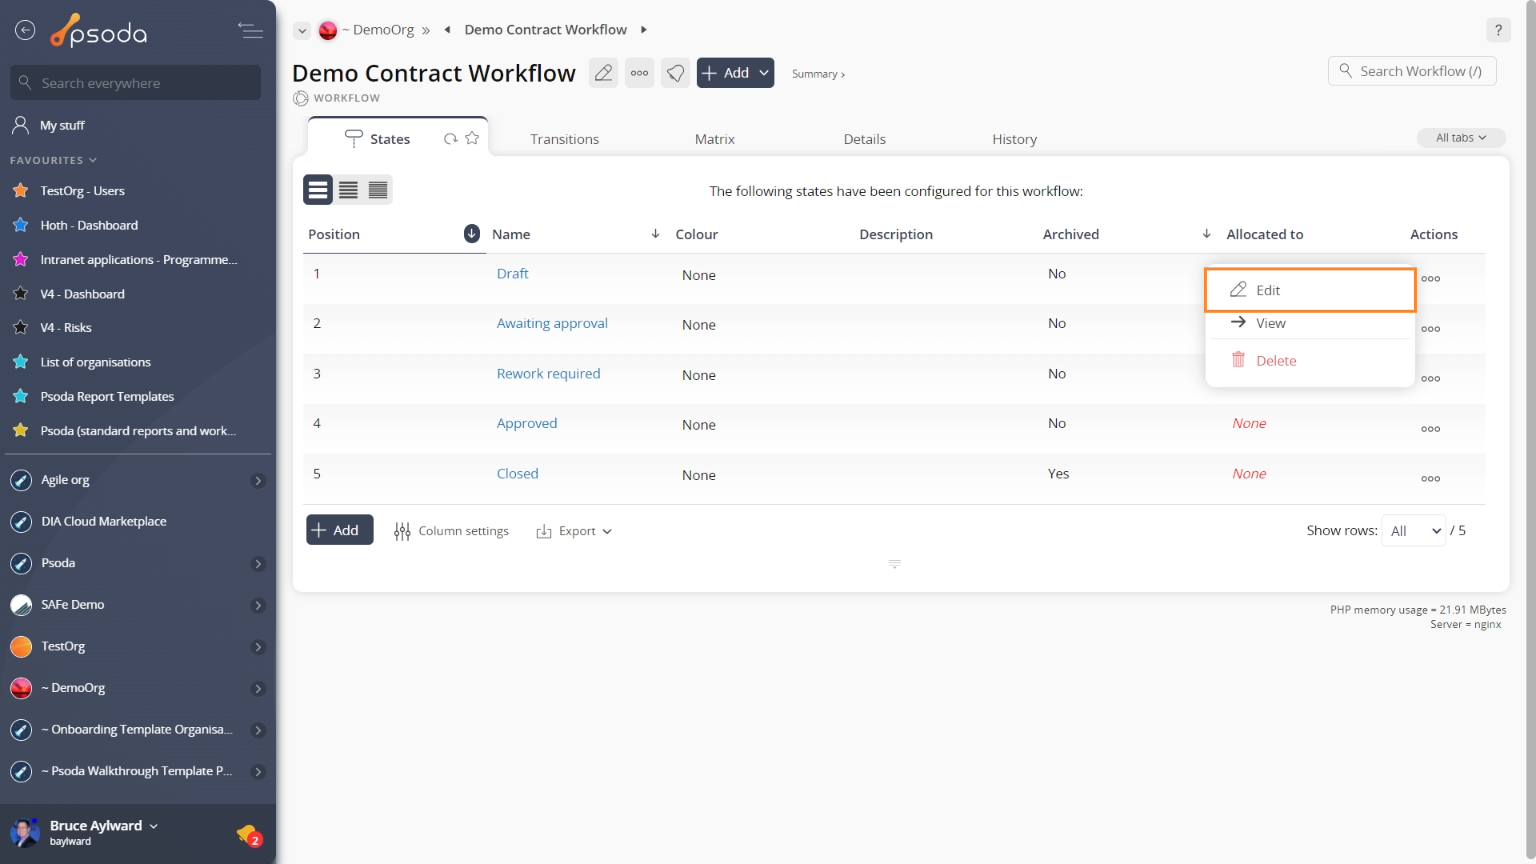
Task: Collapse the sidebar with the menu icon
Action: pos(250,31)
